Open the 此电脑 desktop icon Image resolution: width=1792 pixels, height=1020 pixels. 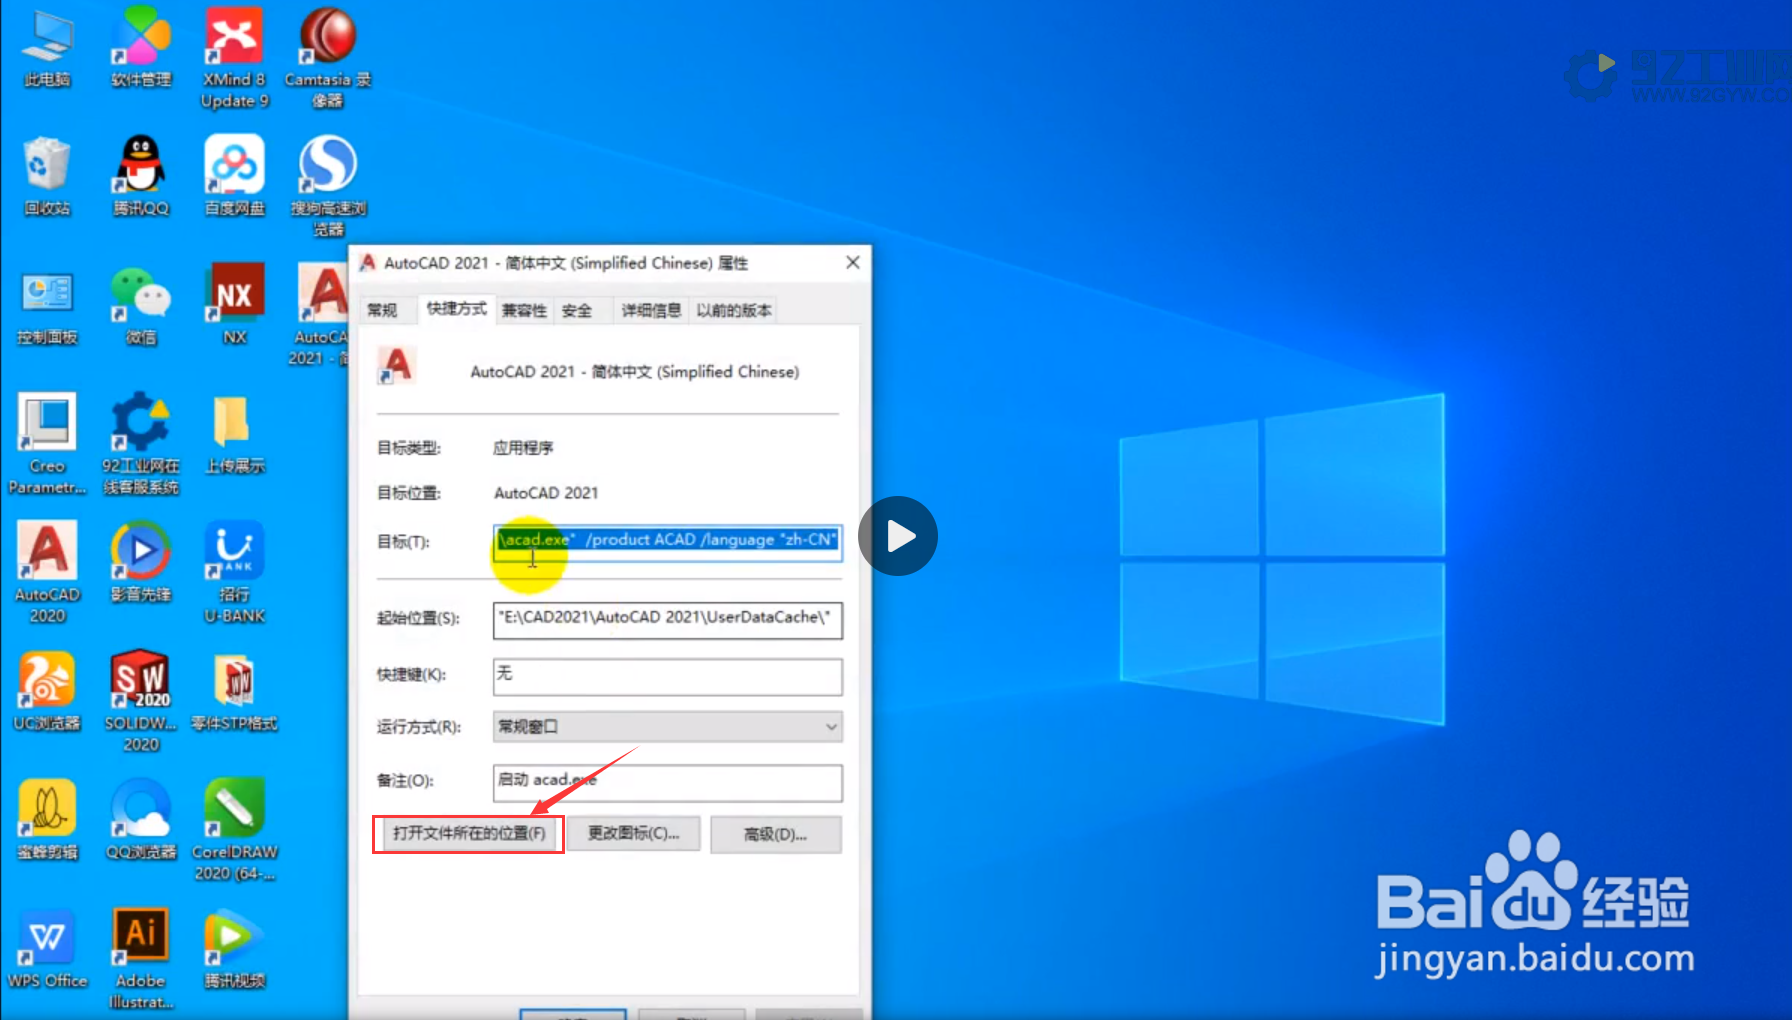point(47,46)
